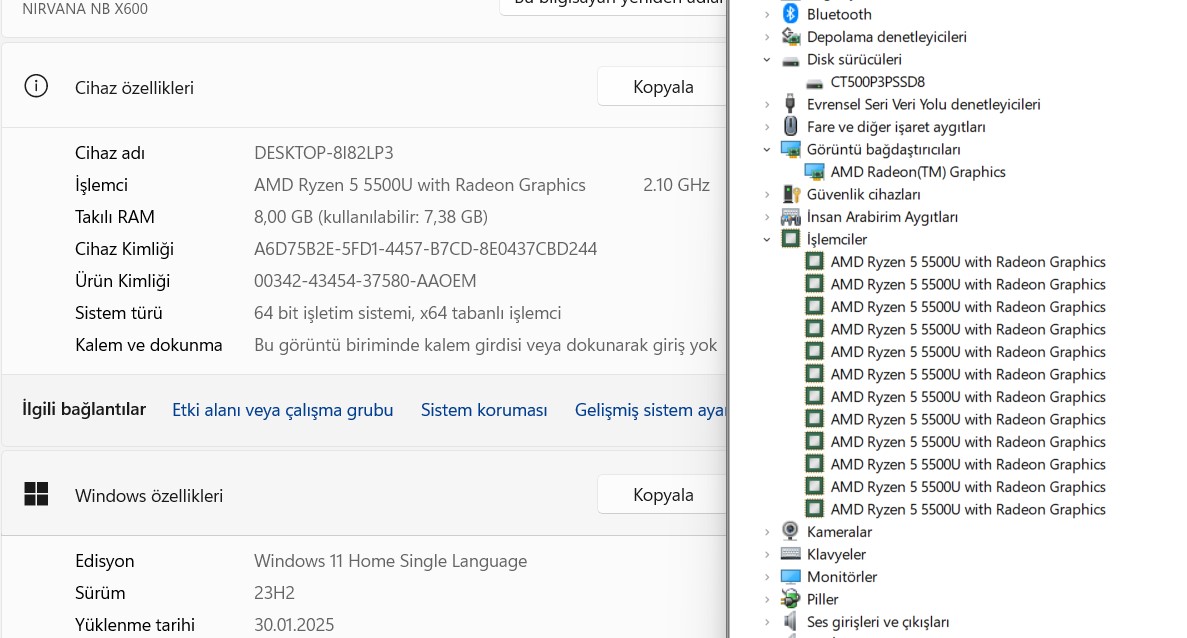Click the Windows logo beside Windows özellikleri
The width and height of the screenshot is (1187, 638).
[36, 494]
